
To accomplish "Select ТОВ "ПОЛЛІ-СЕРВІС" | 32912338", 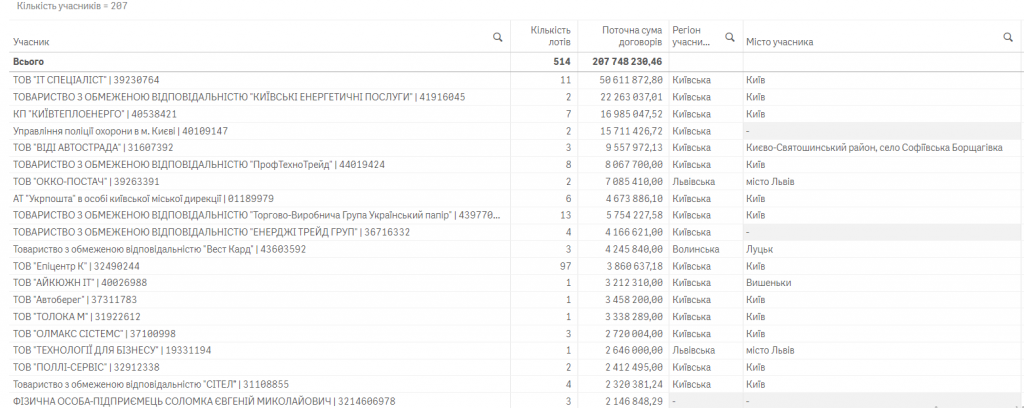I will tap(86, 368).
